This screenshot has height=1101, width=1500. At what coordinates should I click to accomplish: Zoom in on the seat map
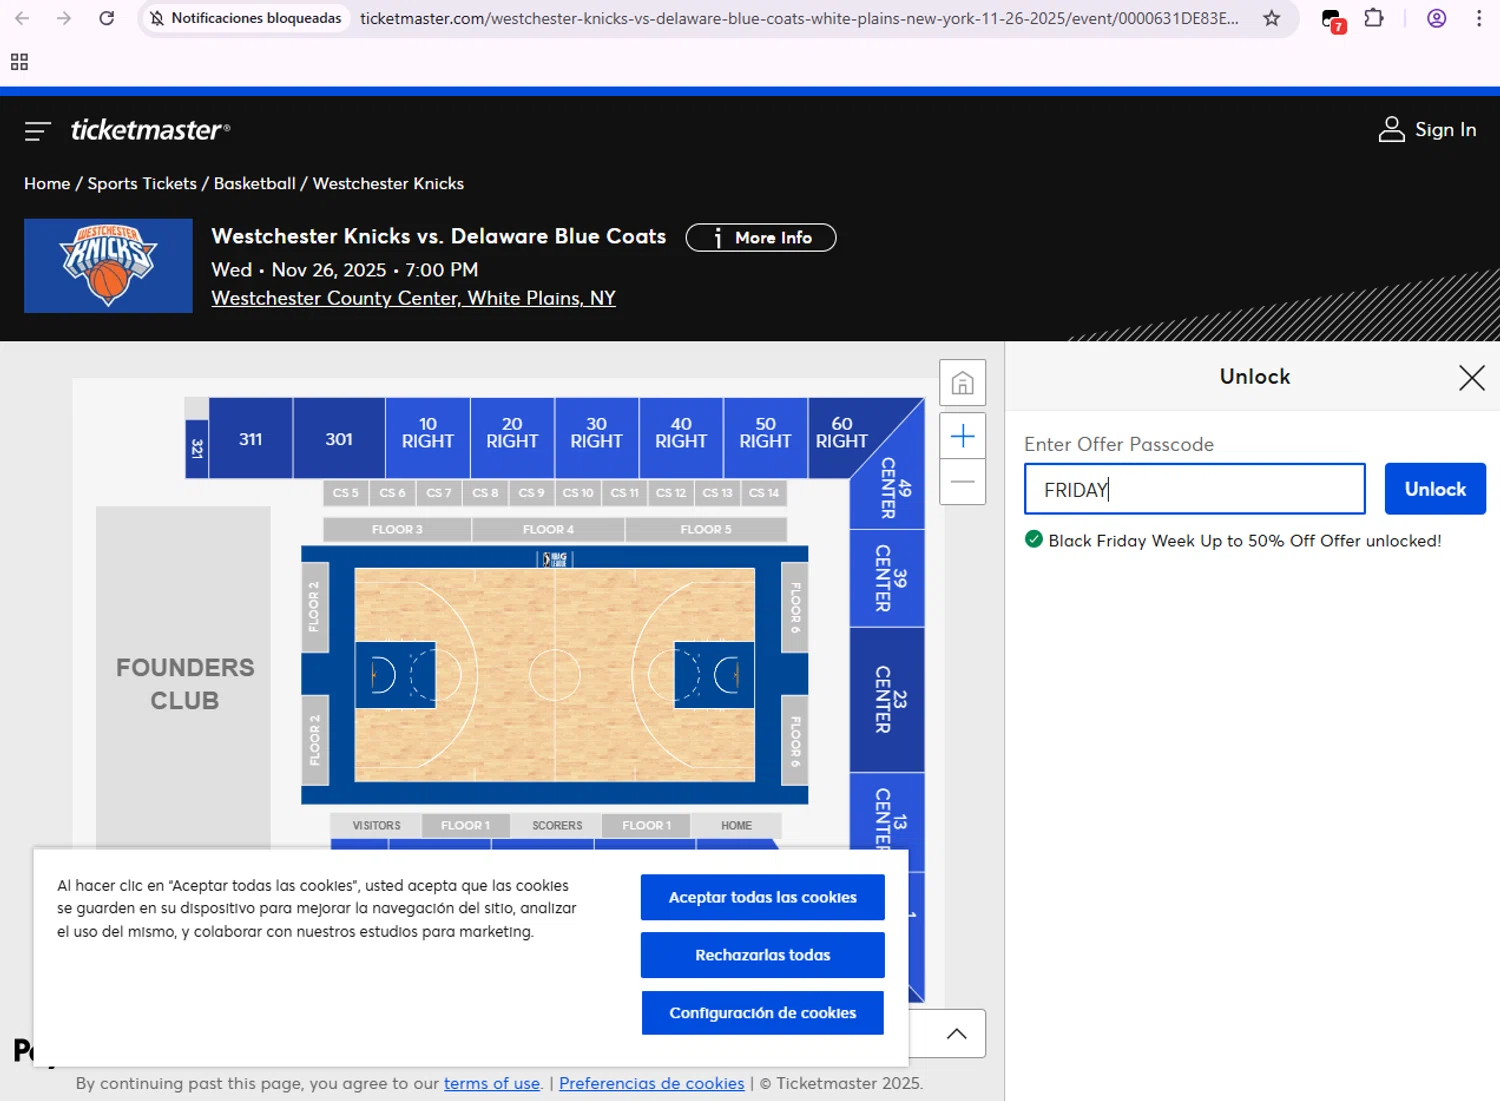click(x=962, y=436)
